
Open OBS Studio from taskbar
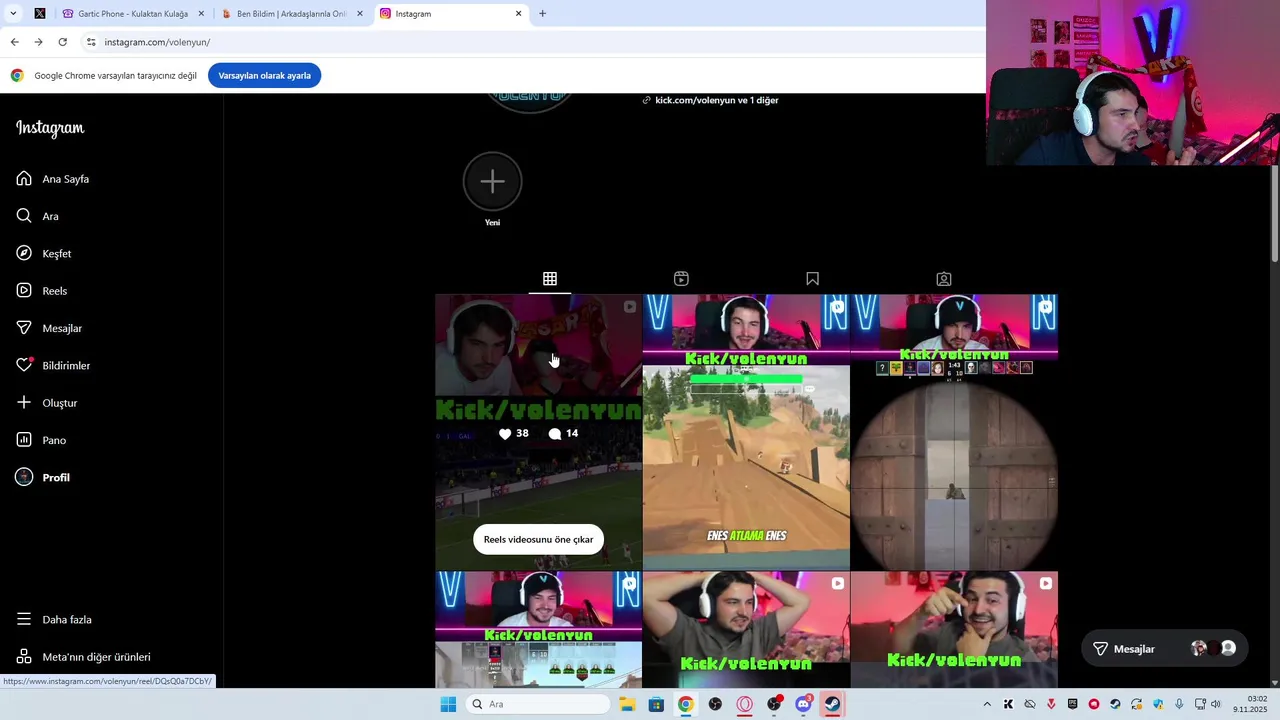(715, 704)
